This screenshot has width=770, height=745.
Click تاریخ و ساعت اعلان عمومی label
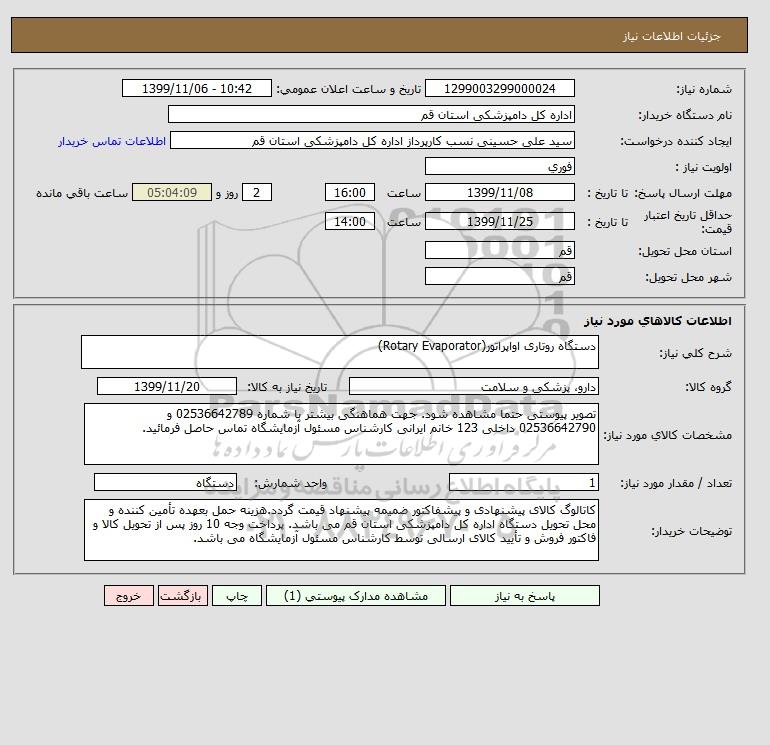point(349,89)
